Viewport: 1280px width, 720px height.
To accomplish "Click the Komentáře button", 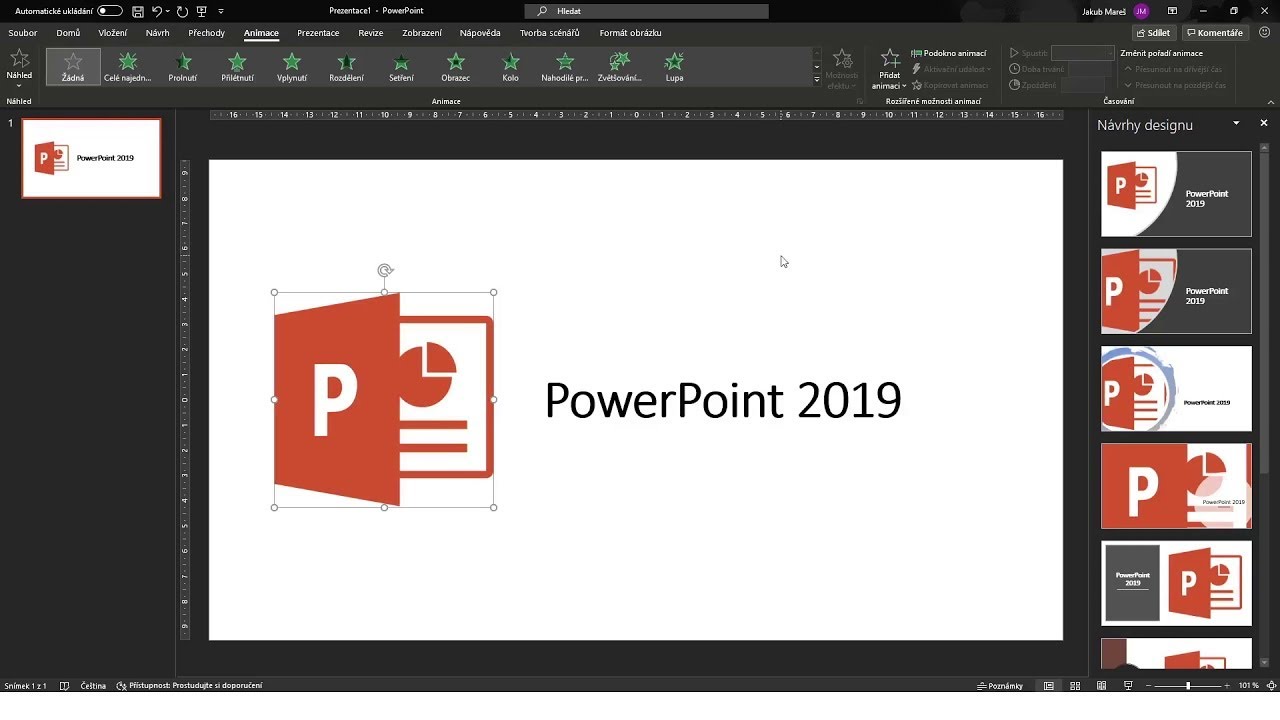I will point(1214,33).
